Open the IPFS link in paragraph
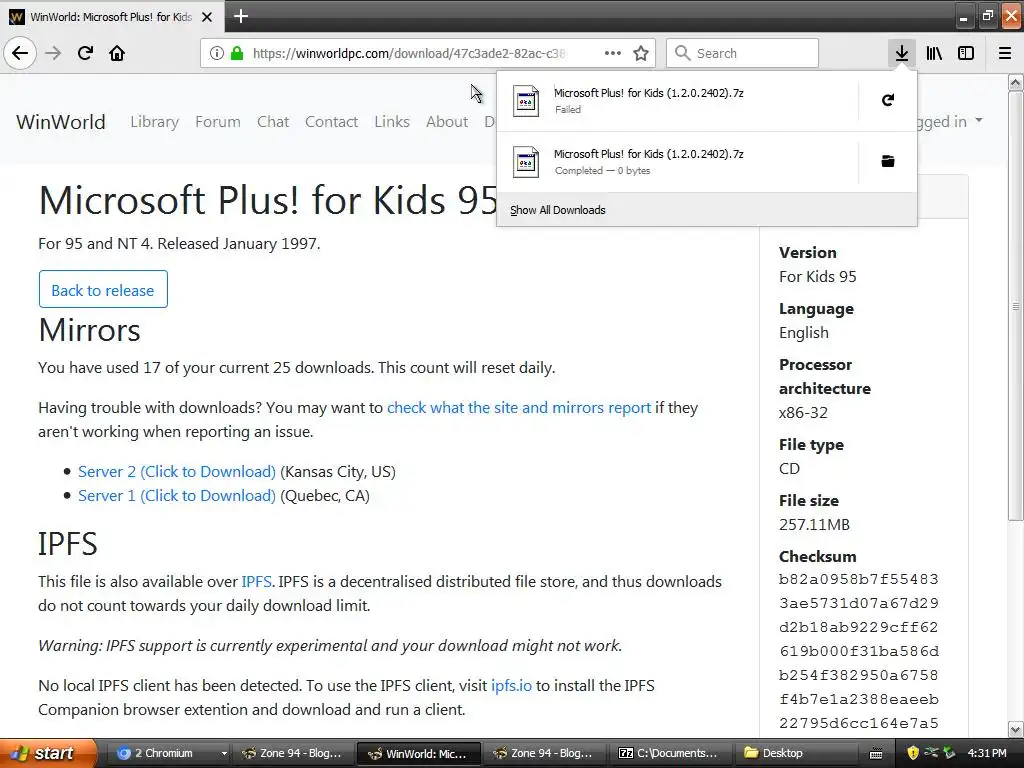1024x768 pixels. (256, 581)
